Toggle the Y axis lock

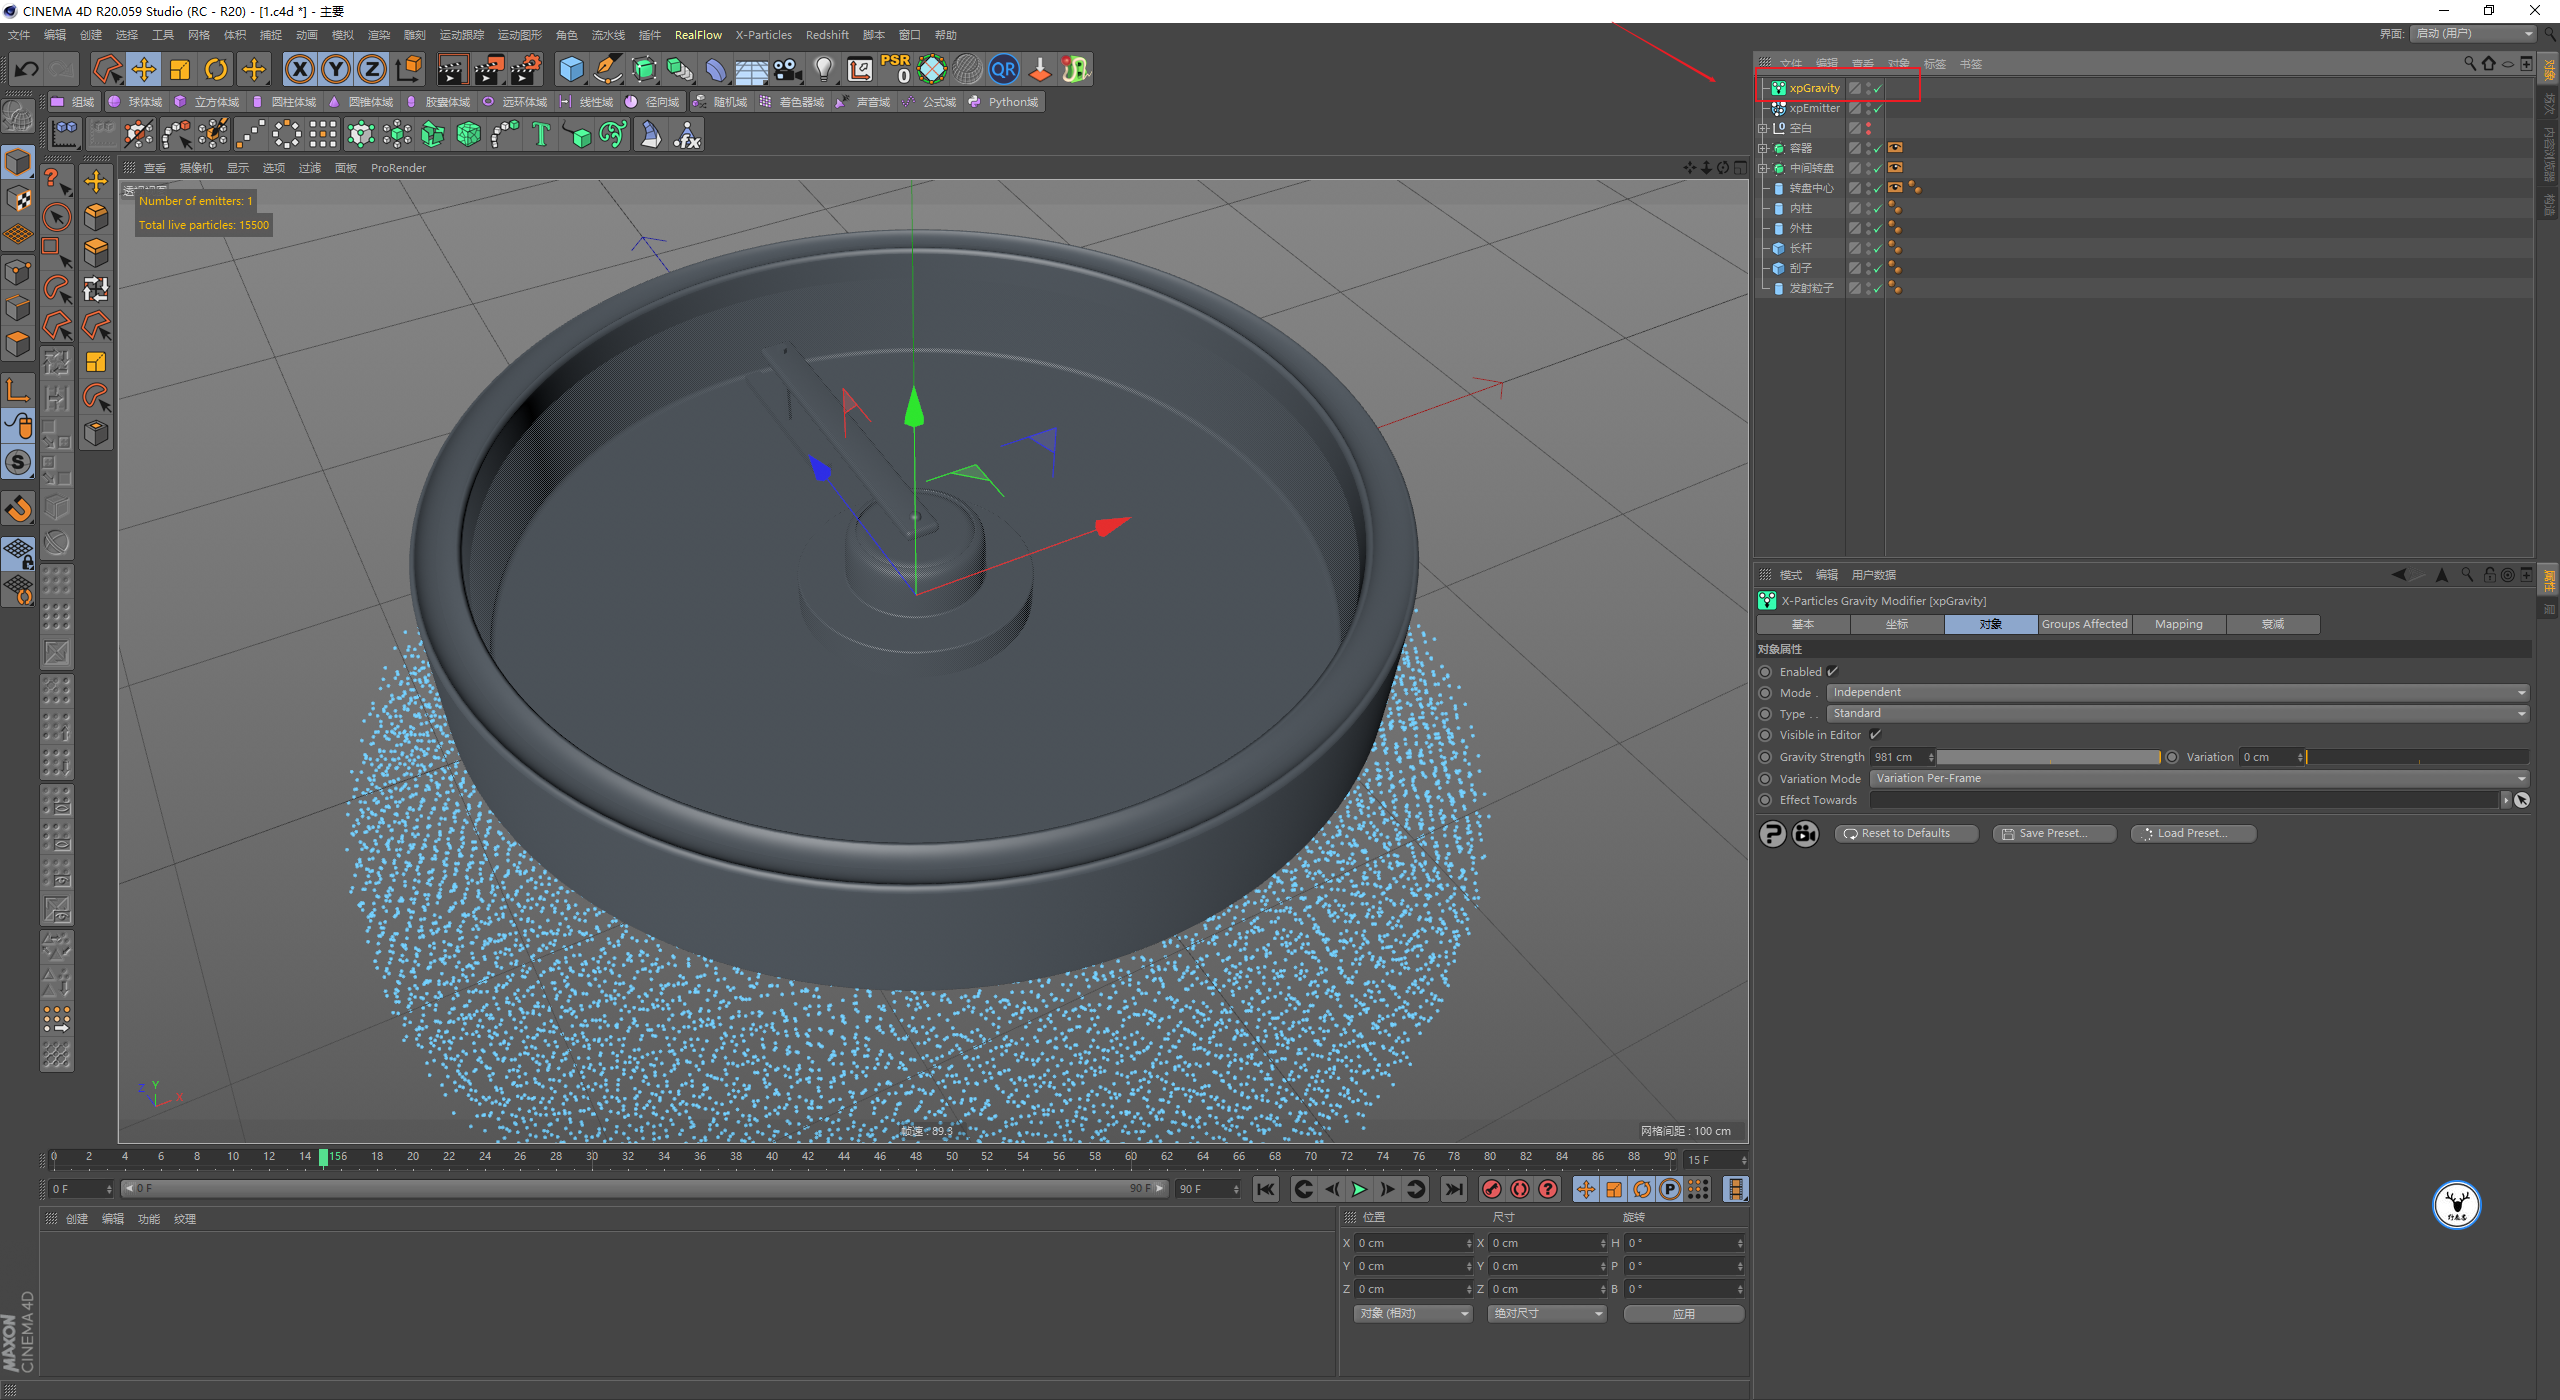click(336, 69)
